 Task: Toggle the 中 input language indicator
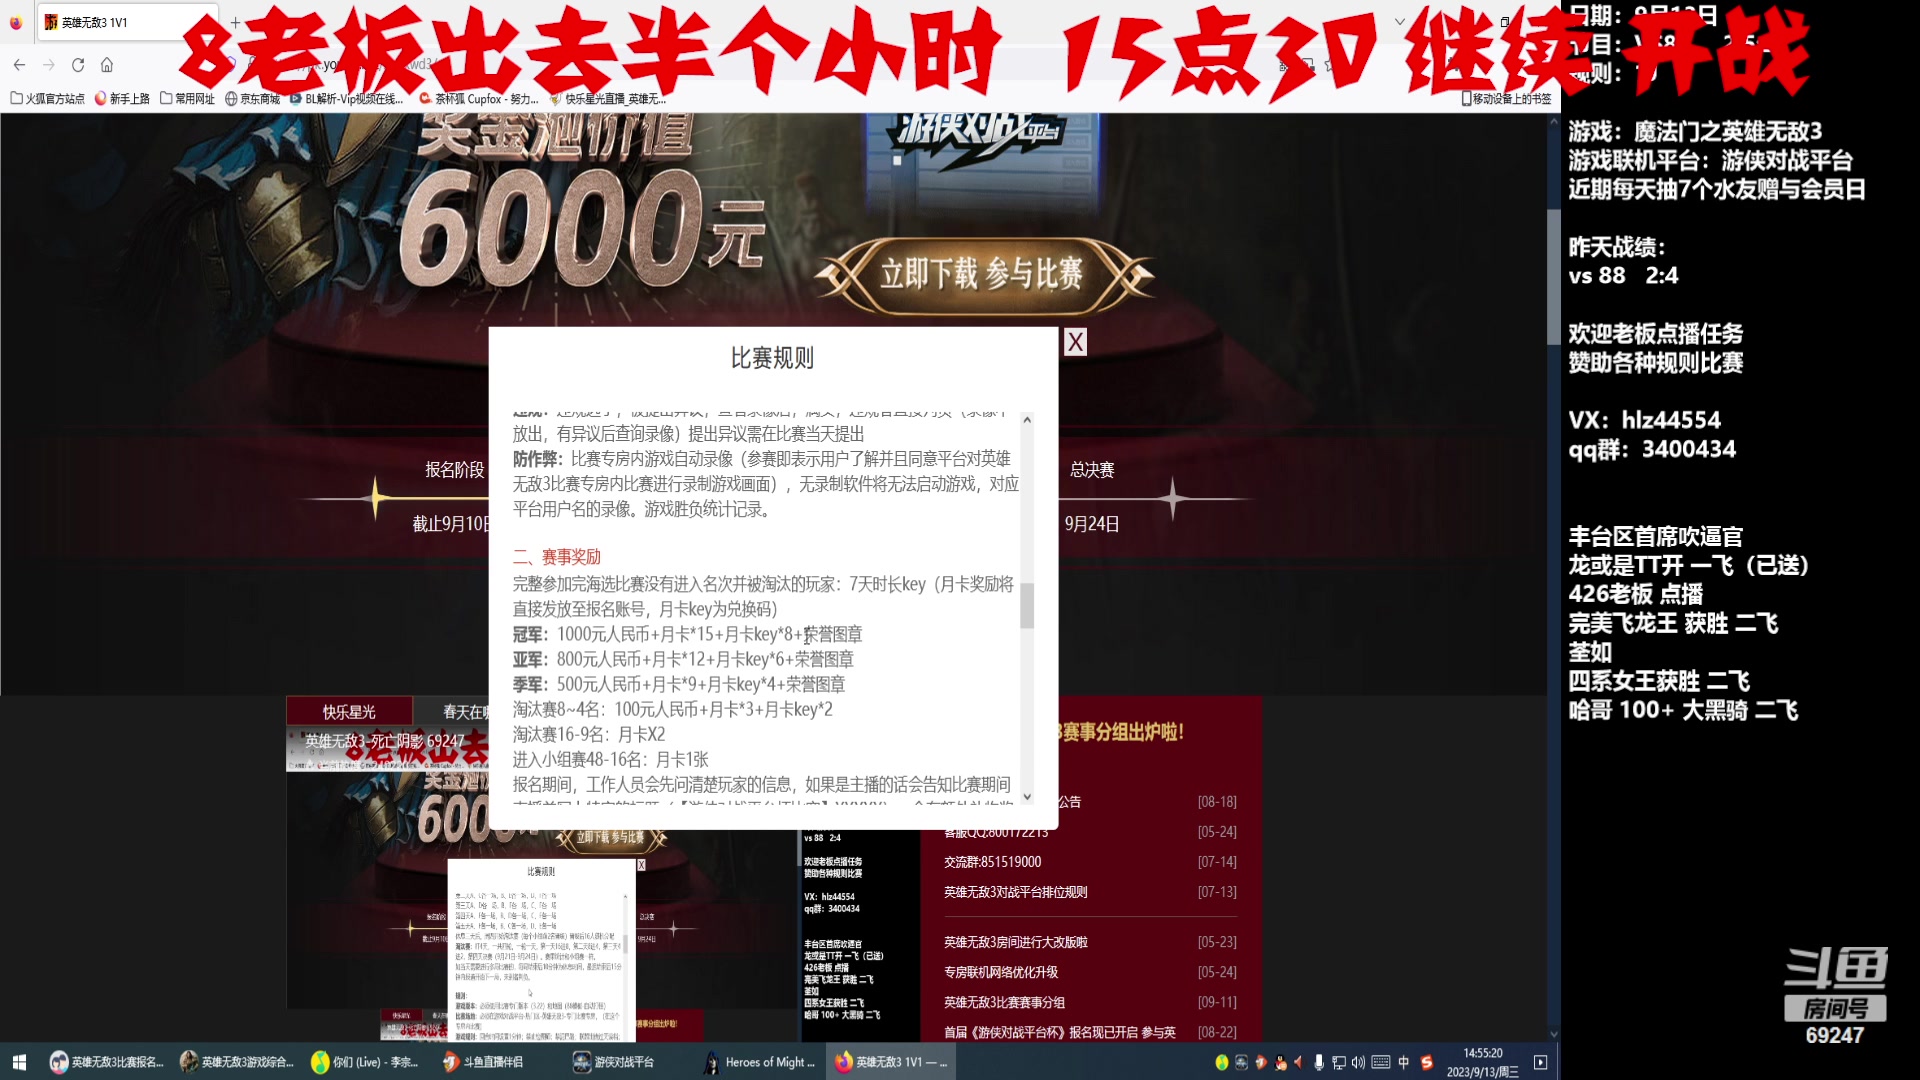pyautogui.click(x=1404, y=1062)
